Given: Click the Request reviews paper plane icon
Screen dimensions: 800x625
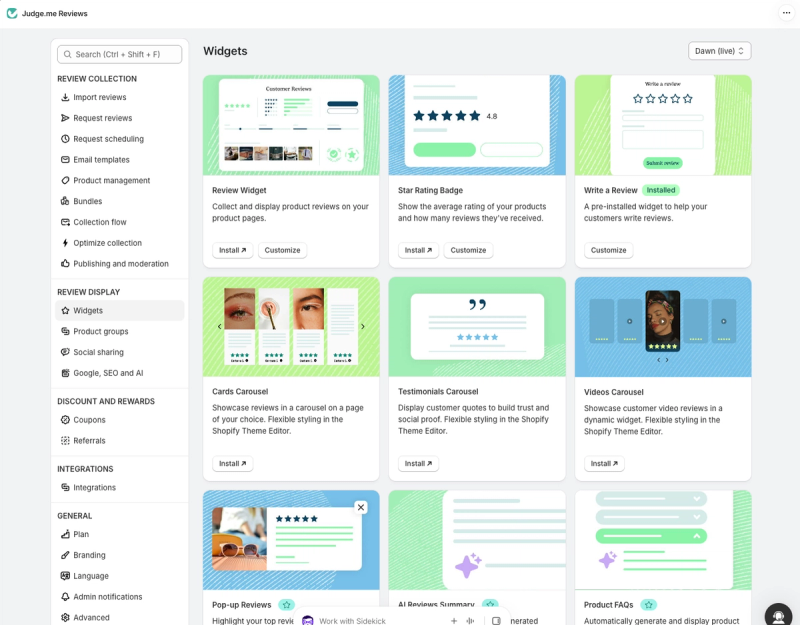Looking at the screenshot, I should [x=65, y=118].
